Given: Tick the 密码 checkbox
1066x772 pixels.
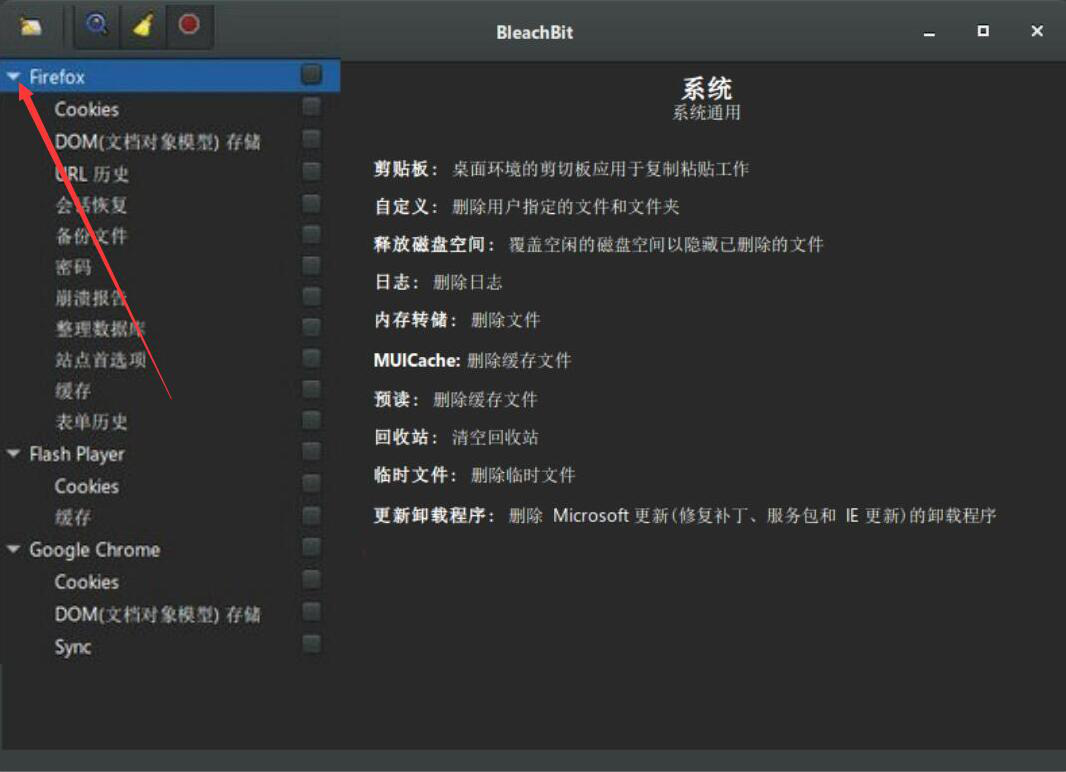Looking at the screenshot, I should coord(311,265).
